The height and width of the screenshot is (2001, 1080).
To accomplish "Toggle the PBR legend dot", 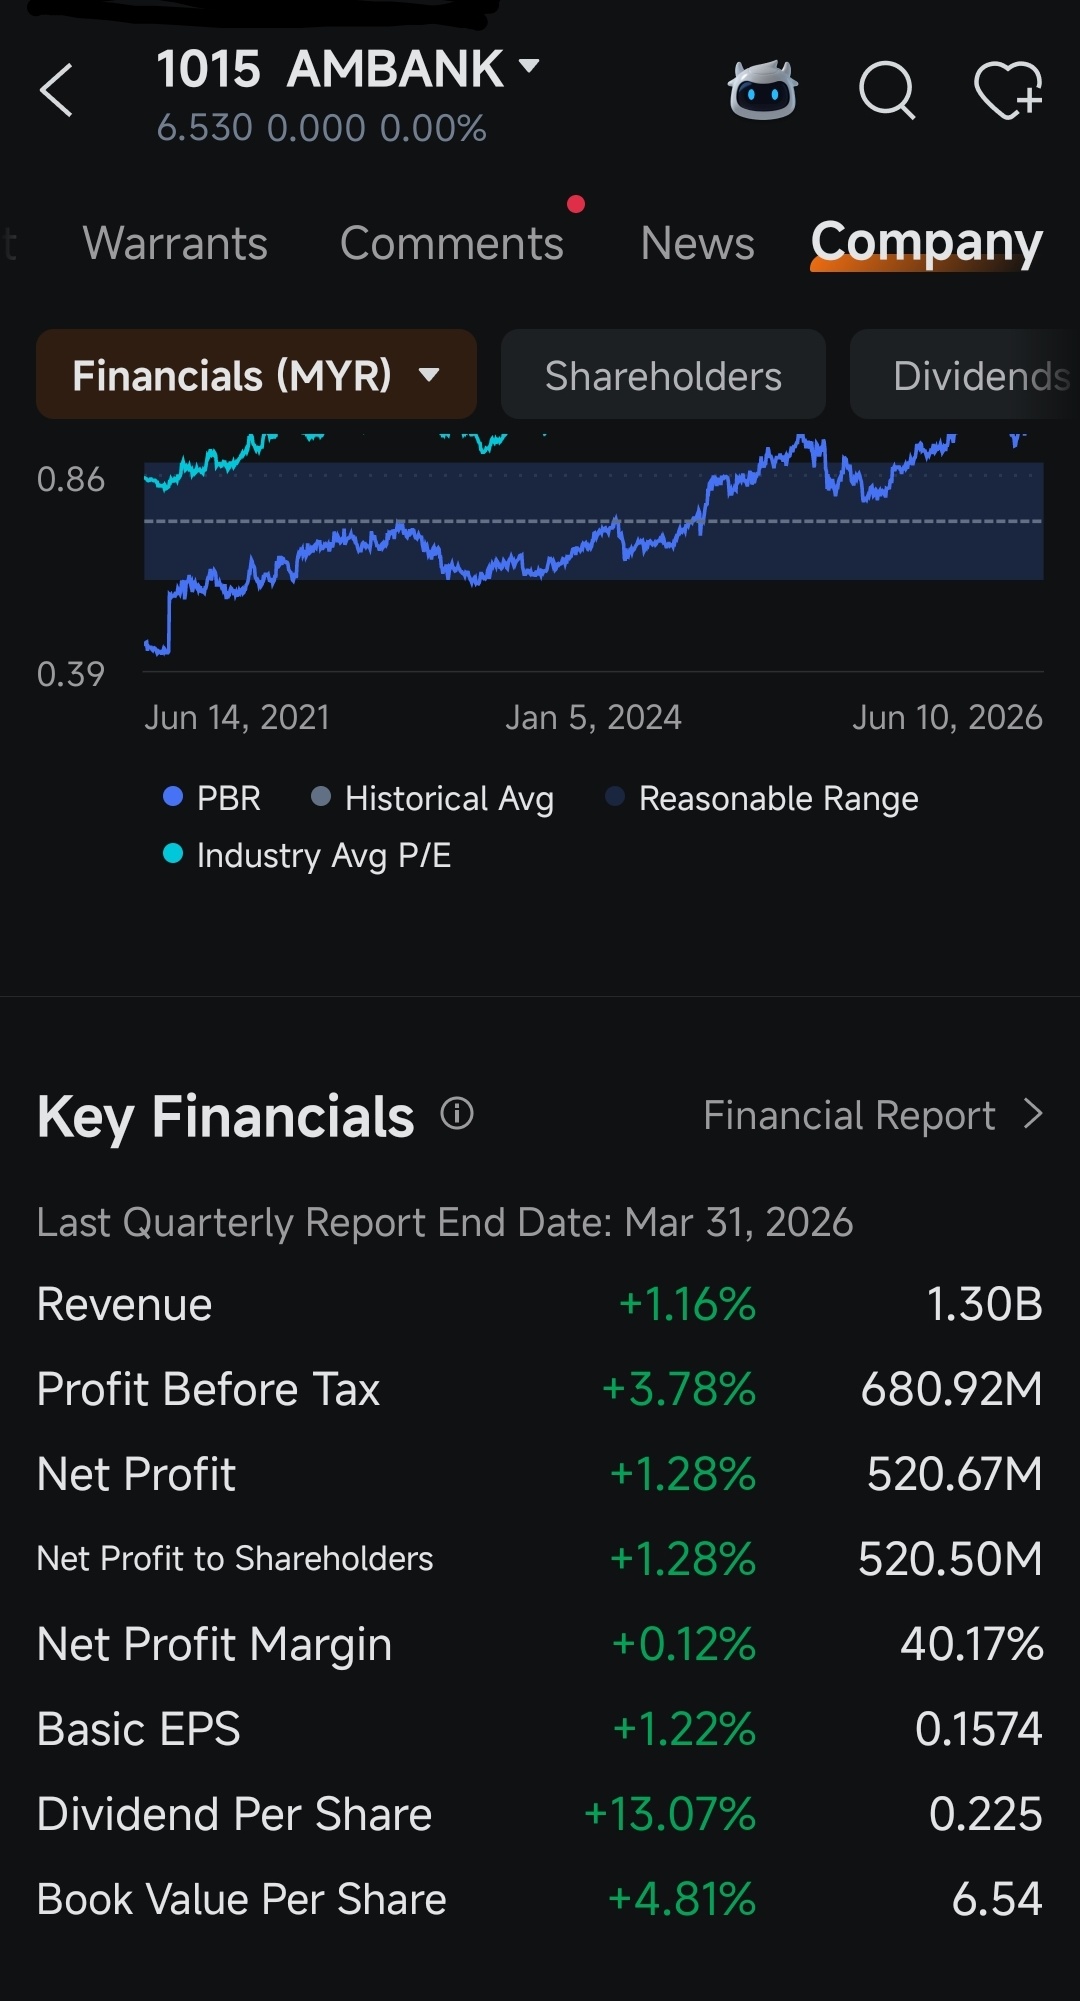I will pyautogui.click(x=173, y=796).
